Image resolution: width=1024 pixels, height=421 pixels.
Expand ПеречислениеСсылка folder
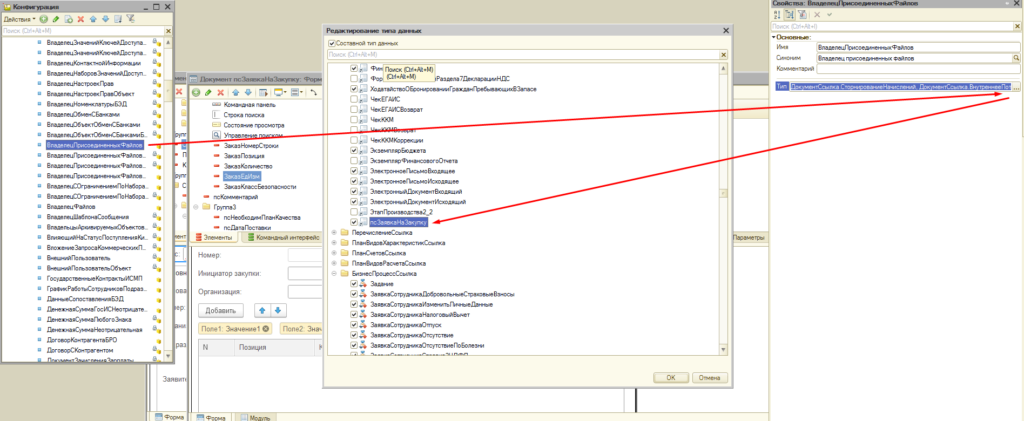335,232
